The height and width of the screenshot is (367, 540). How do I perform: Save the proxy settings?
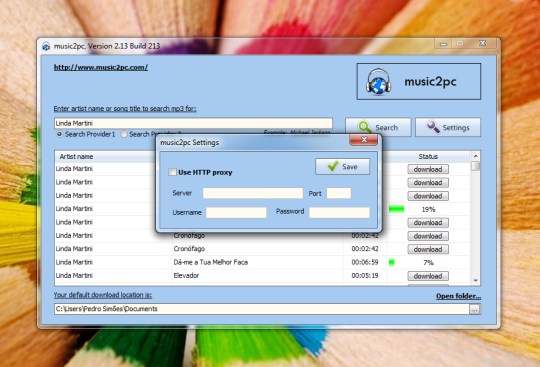tap(343, 167)
